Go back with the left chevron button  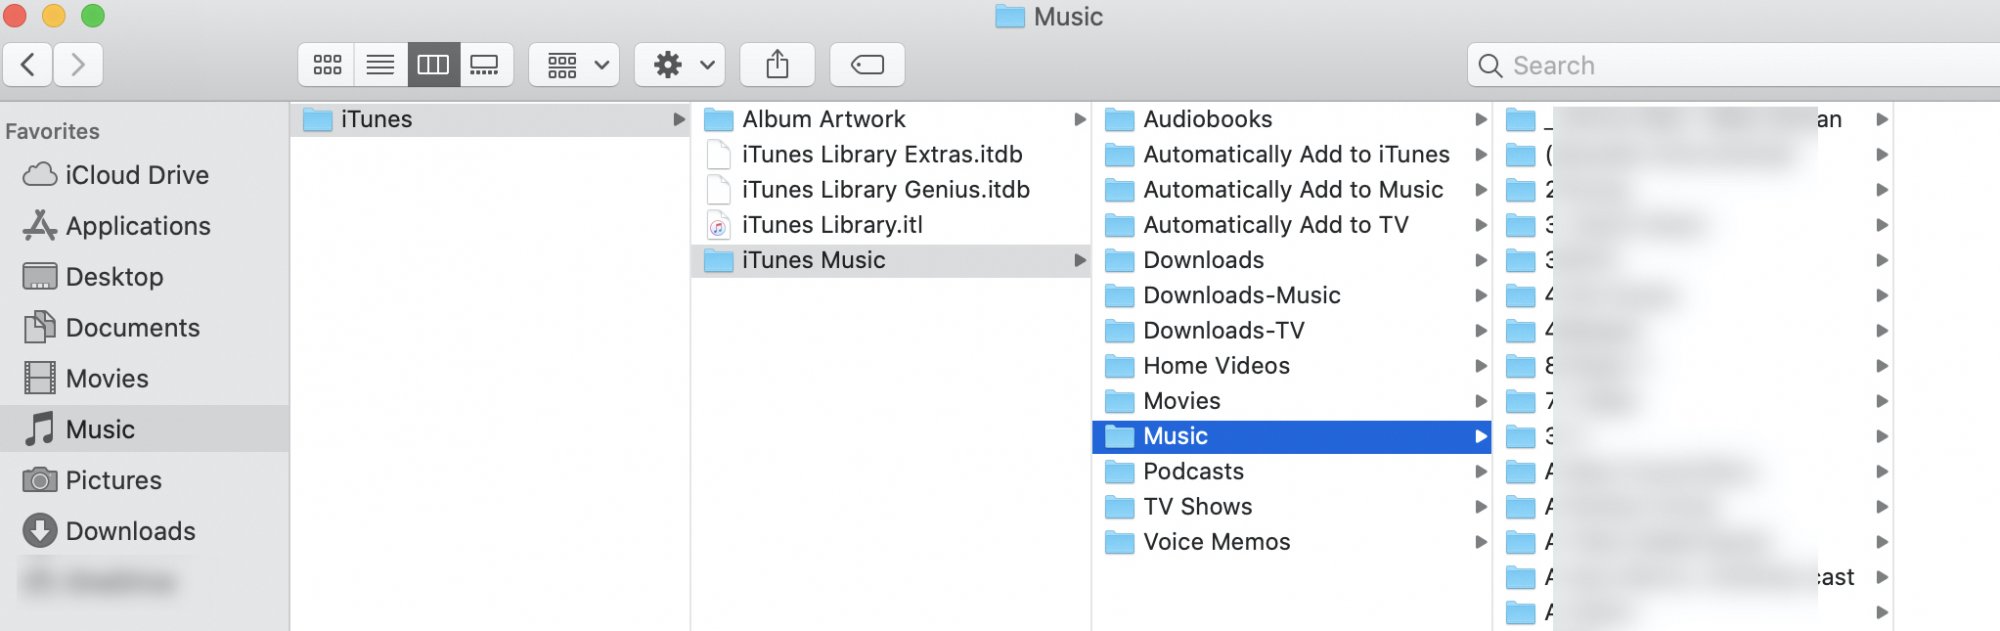[x=28, y=65]
